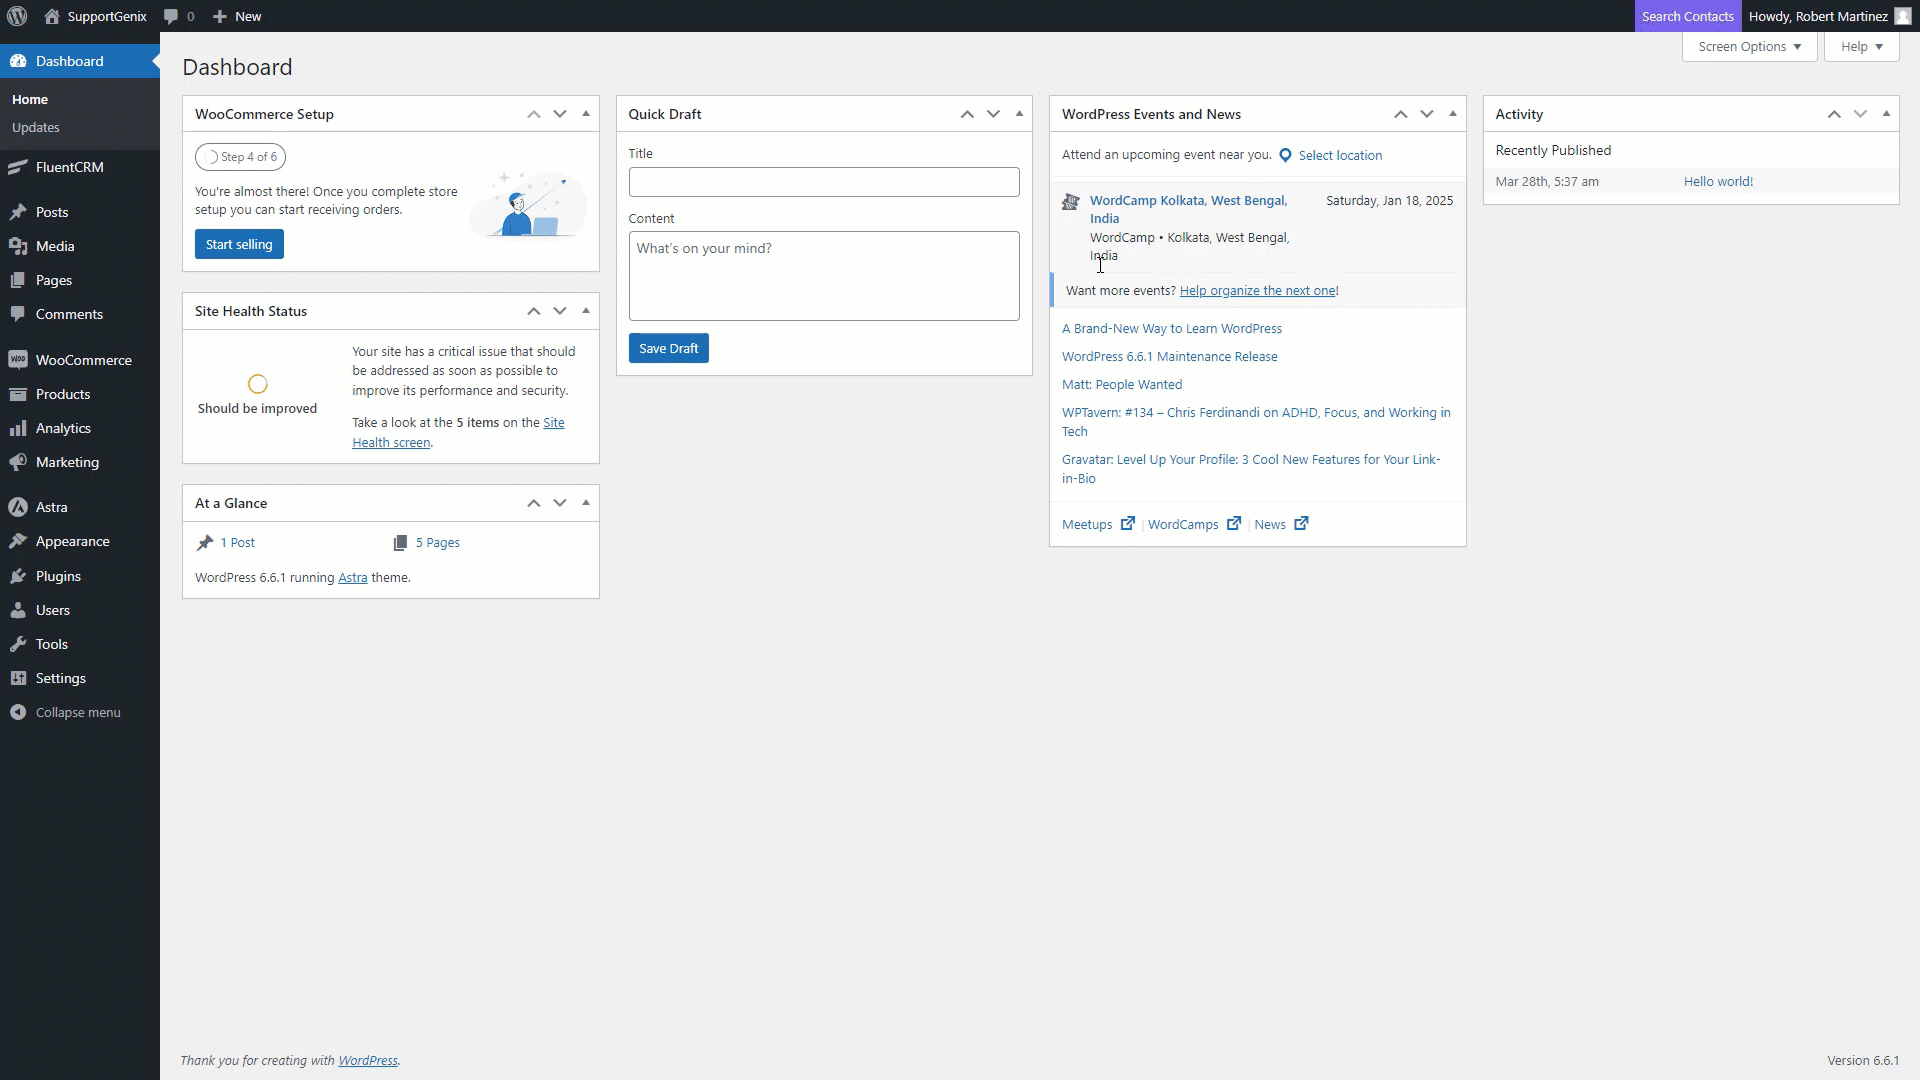The width and height of the screenshot is (1920, 1080).
Task: Collapse the Activity panel
Action: point(1886,114)
